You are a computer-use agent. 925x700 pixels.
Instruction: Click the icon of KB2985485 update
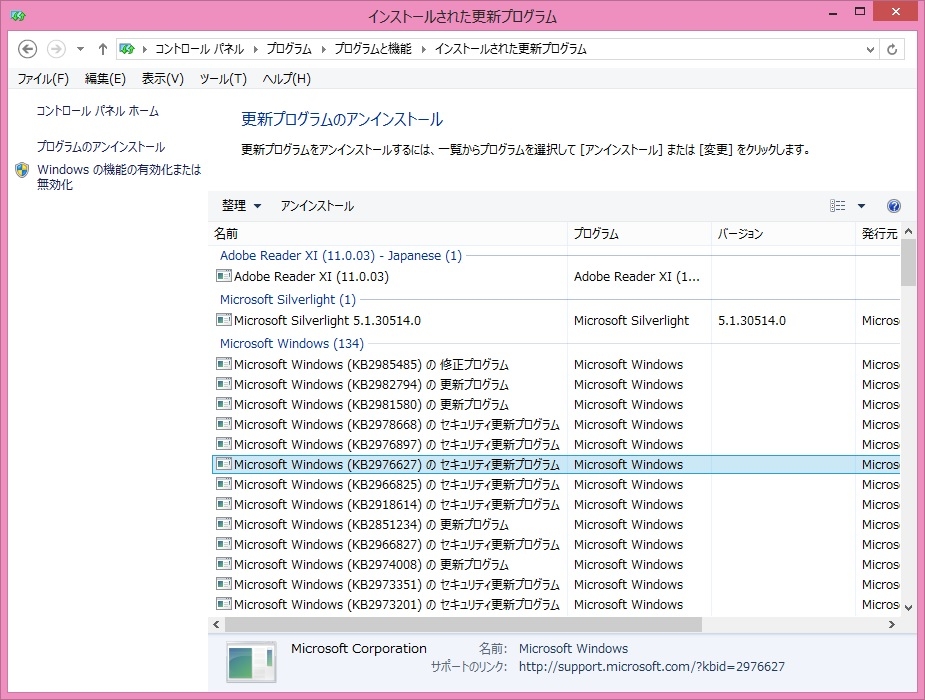224,364
